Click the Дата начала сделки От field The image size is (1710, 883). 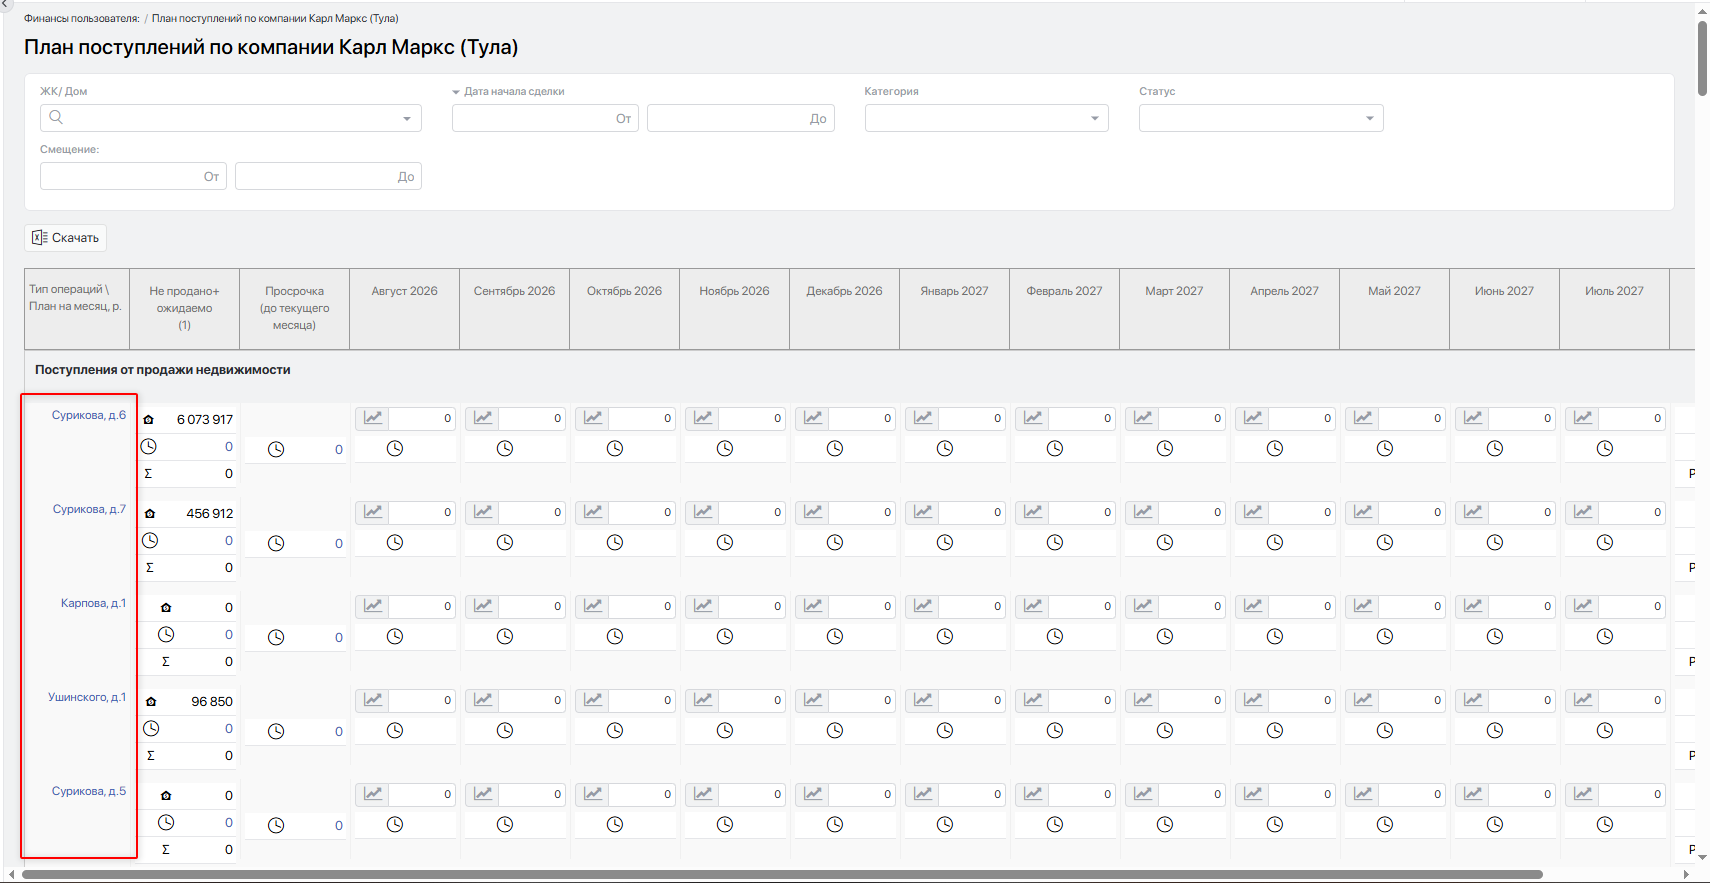click(545, 118)
